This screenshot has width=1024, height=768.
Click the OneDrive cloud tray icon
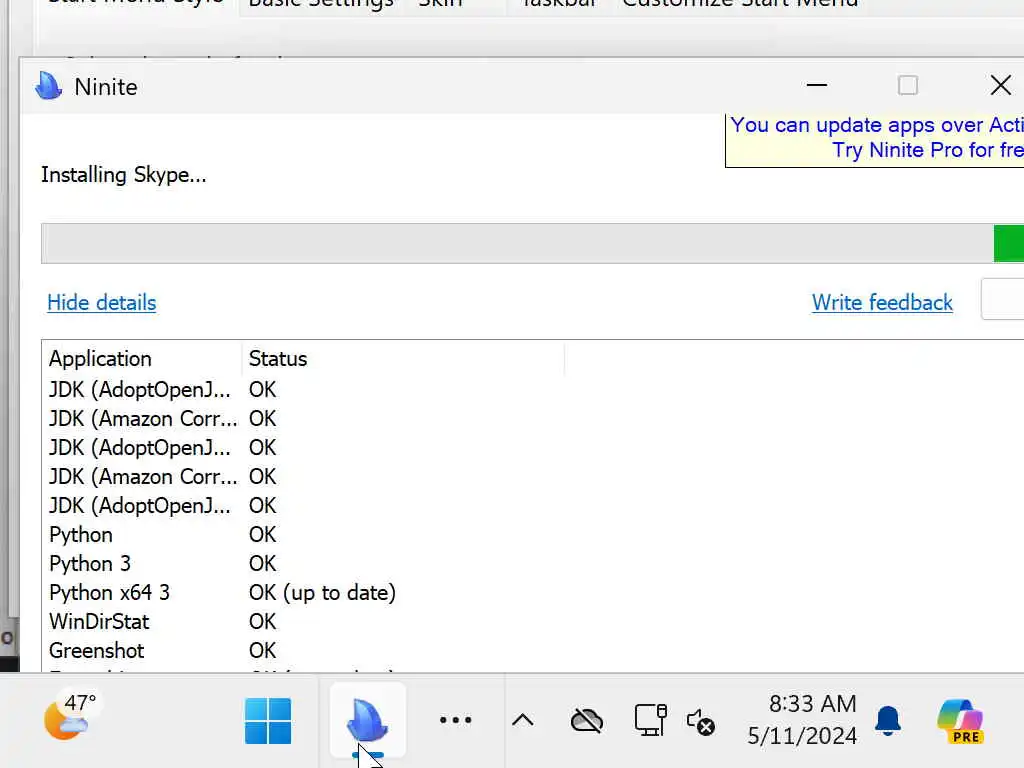[586, 721]
